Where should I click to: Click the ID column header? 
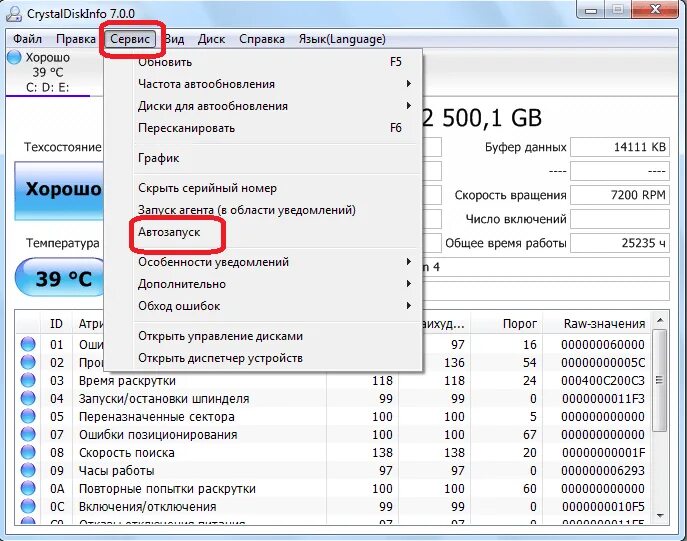(x=57, y=324)
